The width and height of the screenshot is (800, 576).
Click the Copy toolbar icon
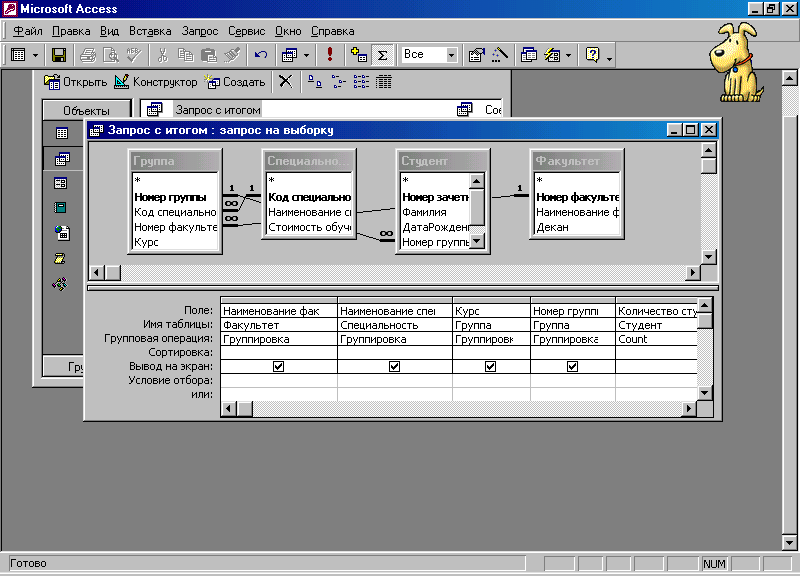[x=186, y=55]
